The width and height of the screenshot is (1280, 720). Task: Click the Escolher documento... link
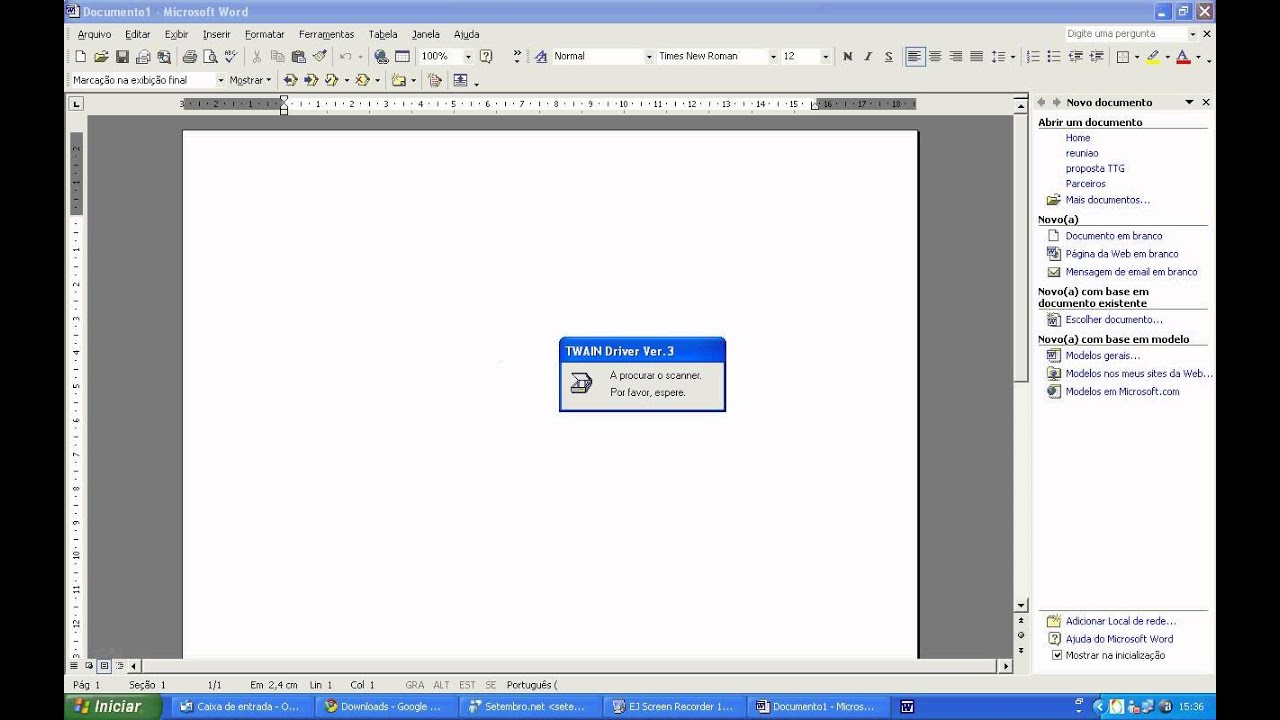tap(1114, 320)
